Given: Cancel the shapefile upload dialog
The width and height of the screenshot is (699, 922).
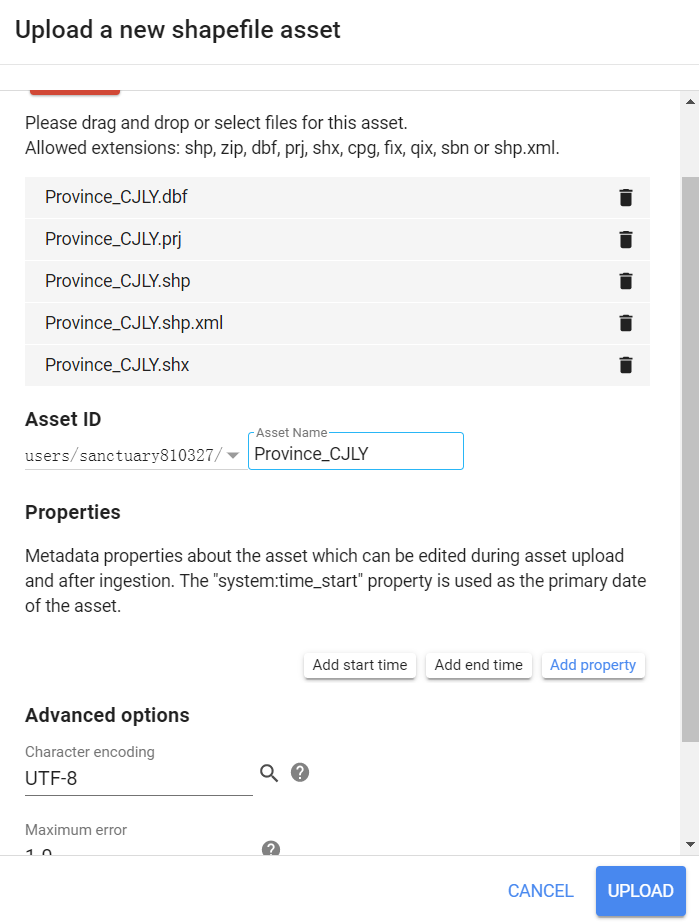Looking at the screenshot, I should (540, 891).
